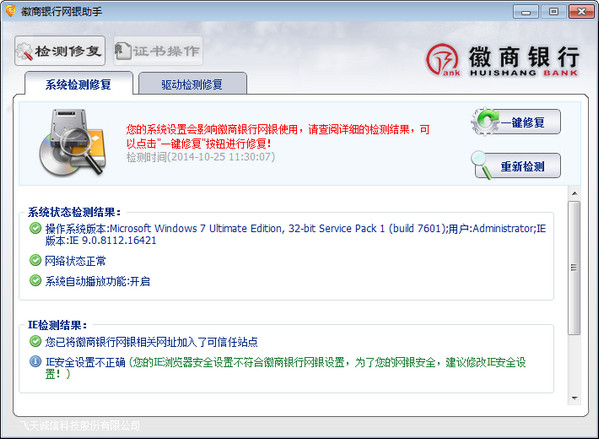Click the 系统状态检测结果 heading
The image size is (599, 439).
[74, 212]
